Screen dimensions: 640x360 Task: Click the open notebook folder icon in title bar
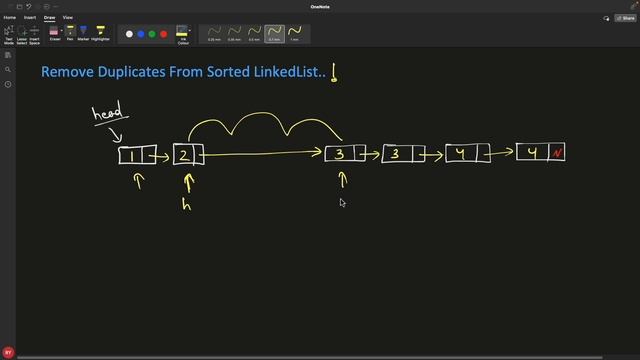19,7
